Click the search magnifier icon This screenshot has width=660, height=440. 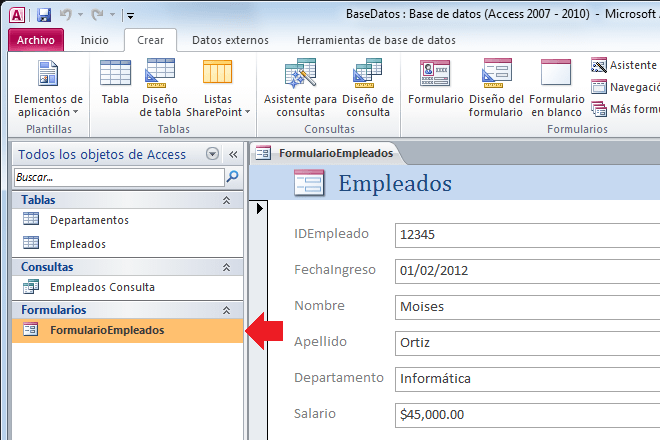click(232, 177)
